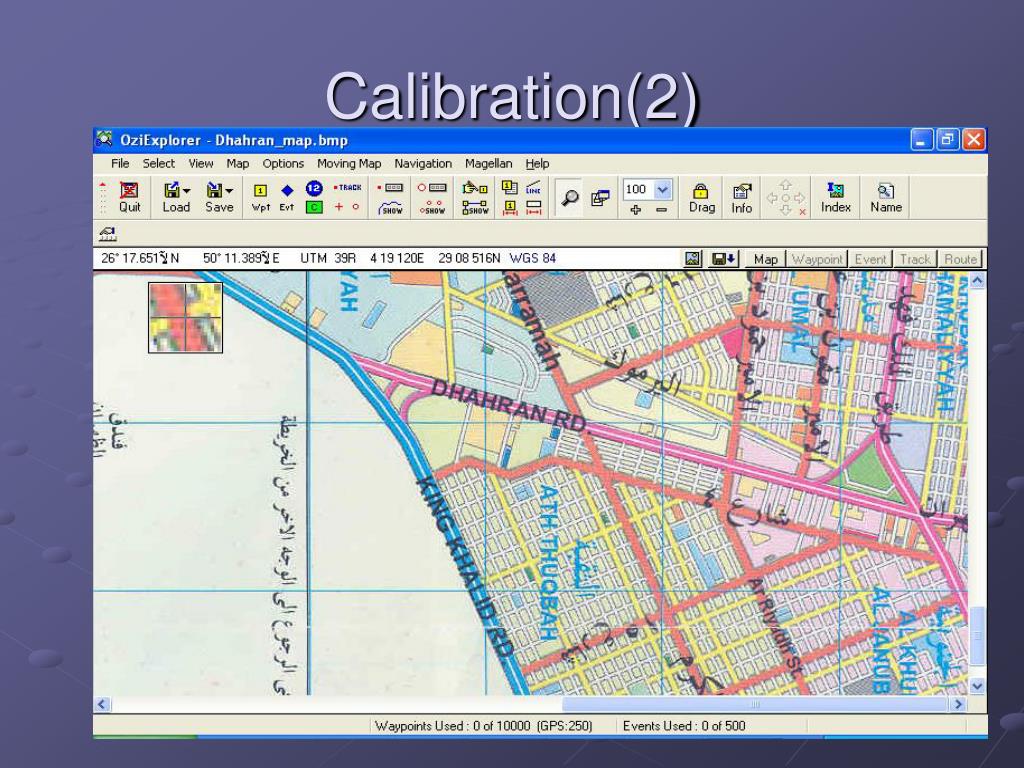Click the map zoom preview thumbnail

click(185, 317)
